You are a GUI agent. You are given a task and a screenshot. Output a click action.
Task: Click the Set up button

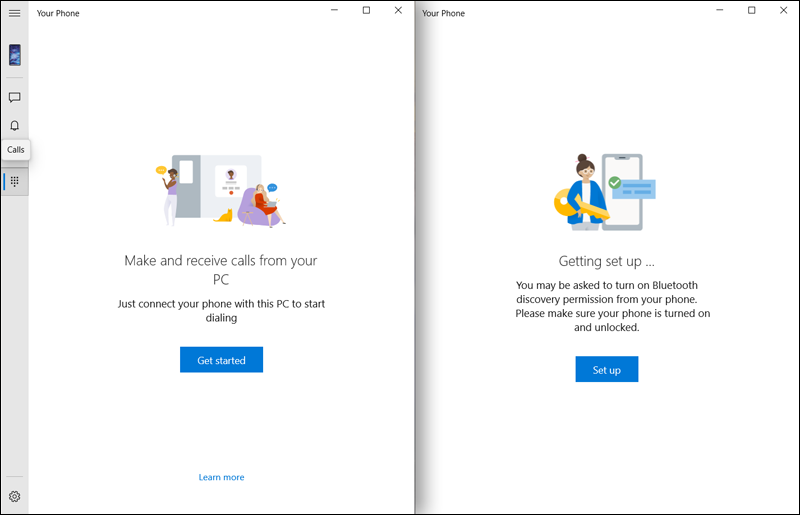coord(607,369)
